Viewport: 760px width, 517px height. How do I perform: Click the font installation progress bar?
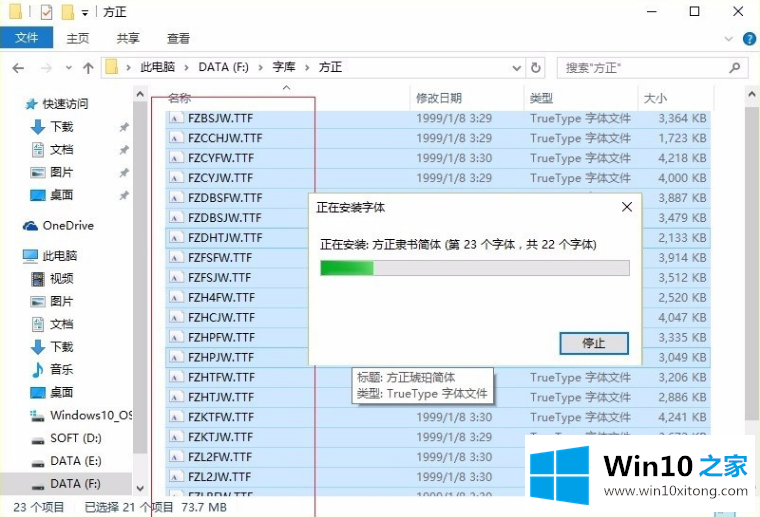pos(475,268)
